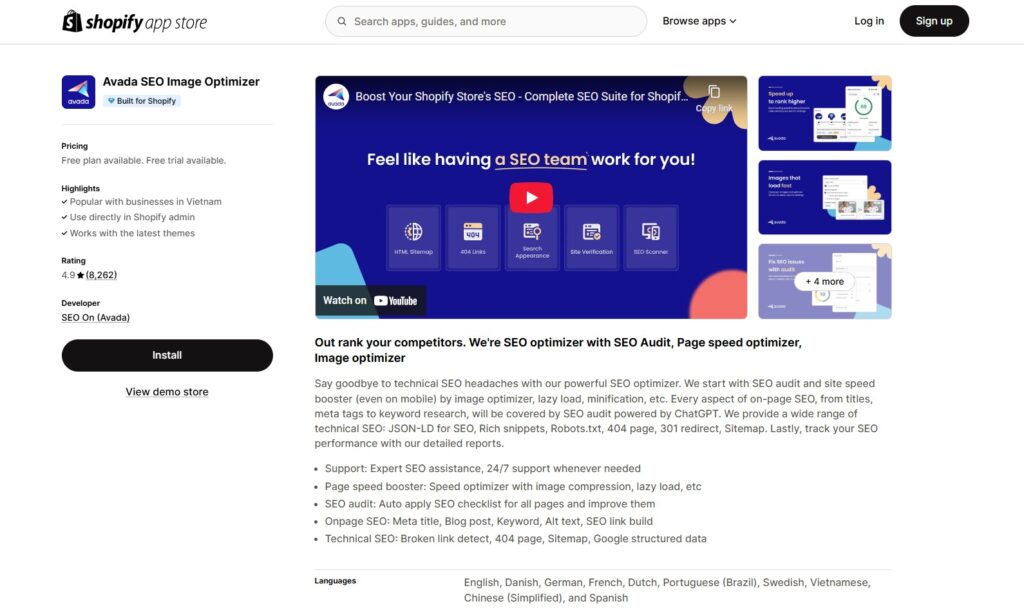1024x615 pixels.
Task: Click the 'Out rank your competitors' headline
Action: click(558, 350)
